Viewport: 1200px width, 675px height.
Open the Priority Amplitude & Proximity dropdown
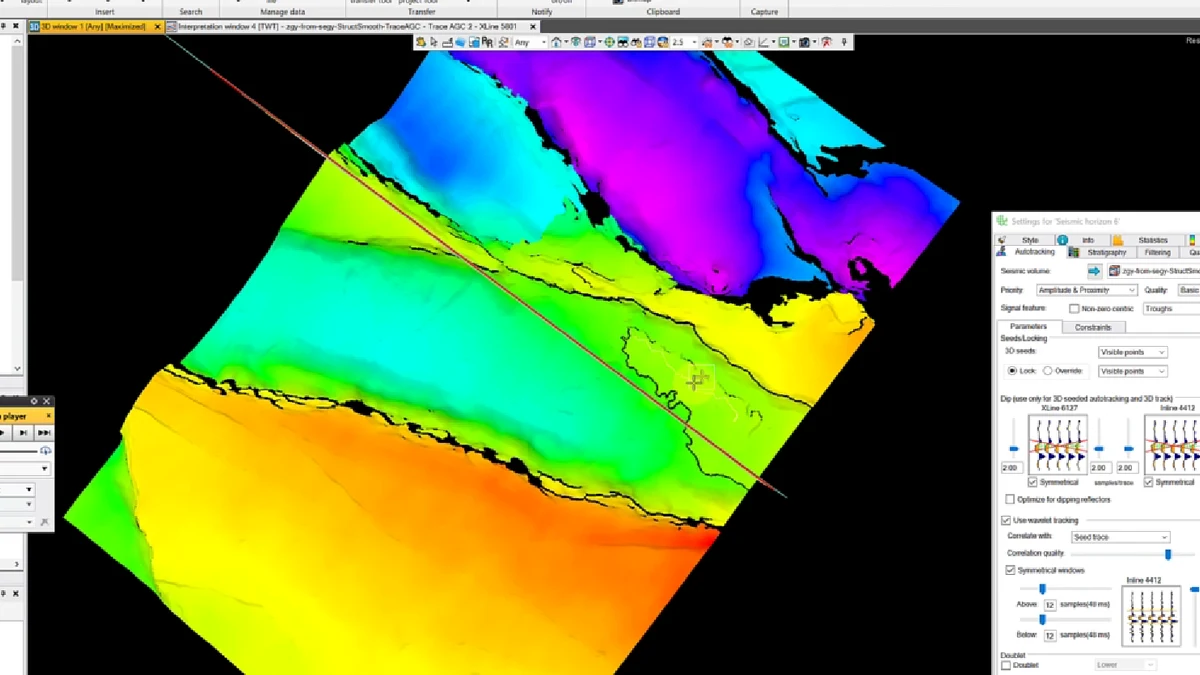tap(1087, 290)
